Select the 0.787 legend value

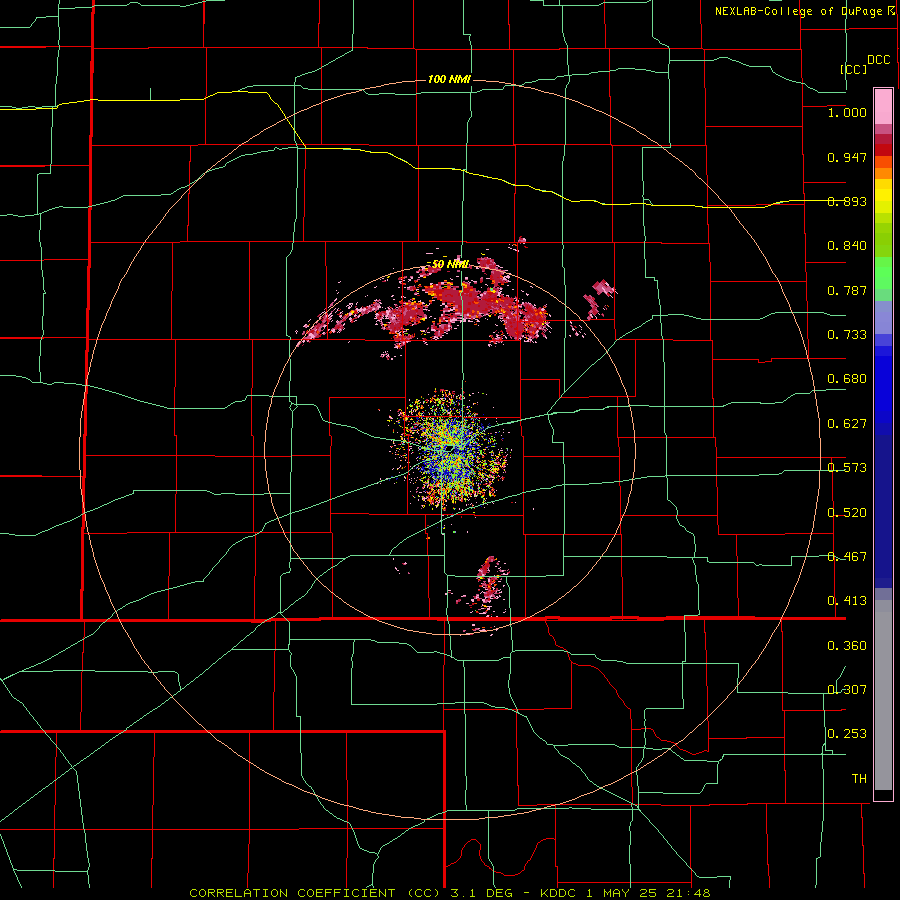(x=847, y=290)
